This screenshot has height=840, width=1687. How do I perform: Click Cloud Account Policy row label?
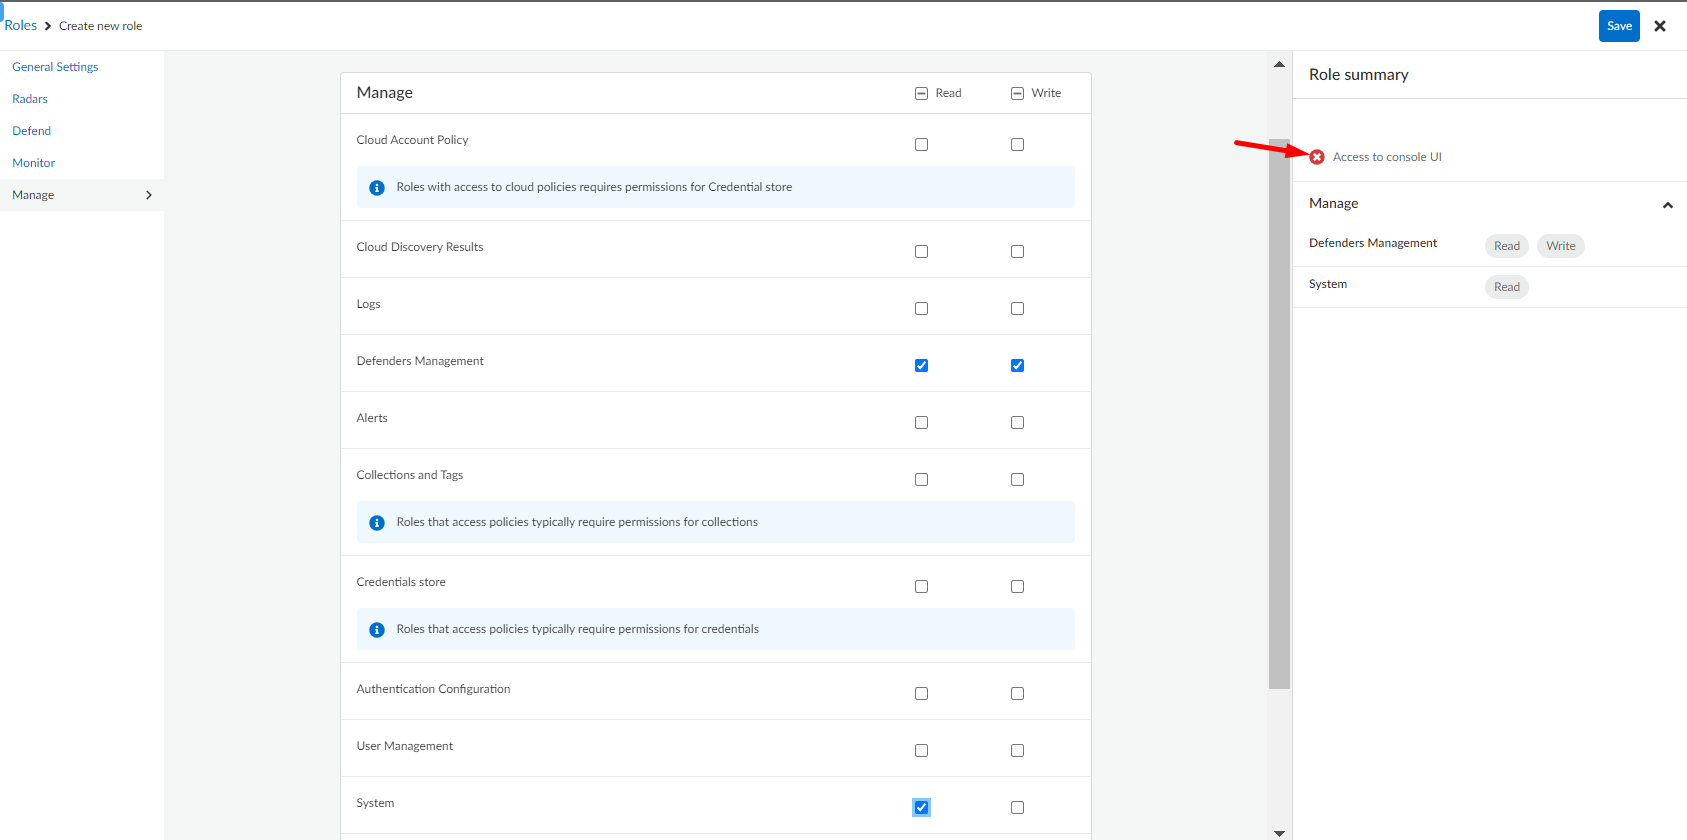click(412, 140)
